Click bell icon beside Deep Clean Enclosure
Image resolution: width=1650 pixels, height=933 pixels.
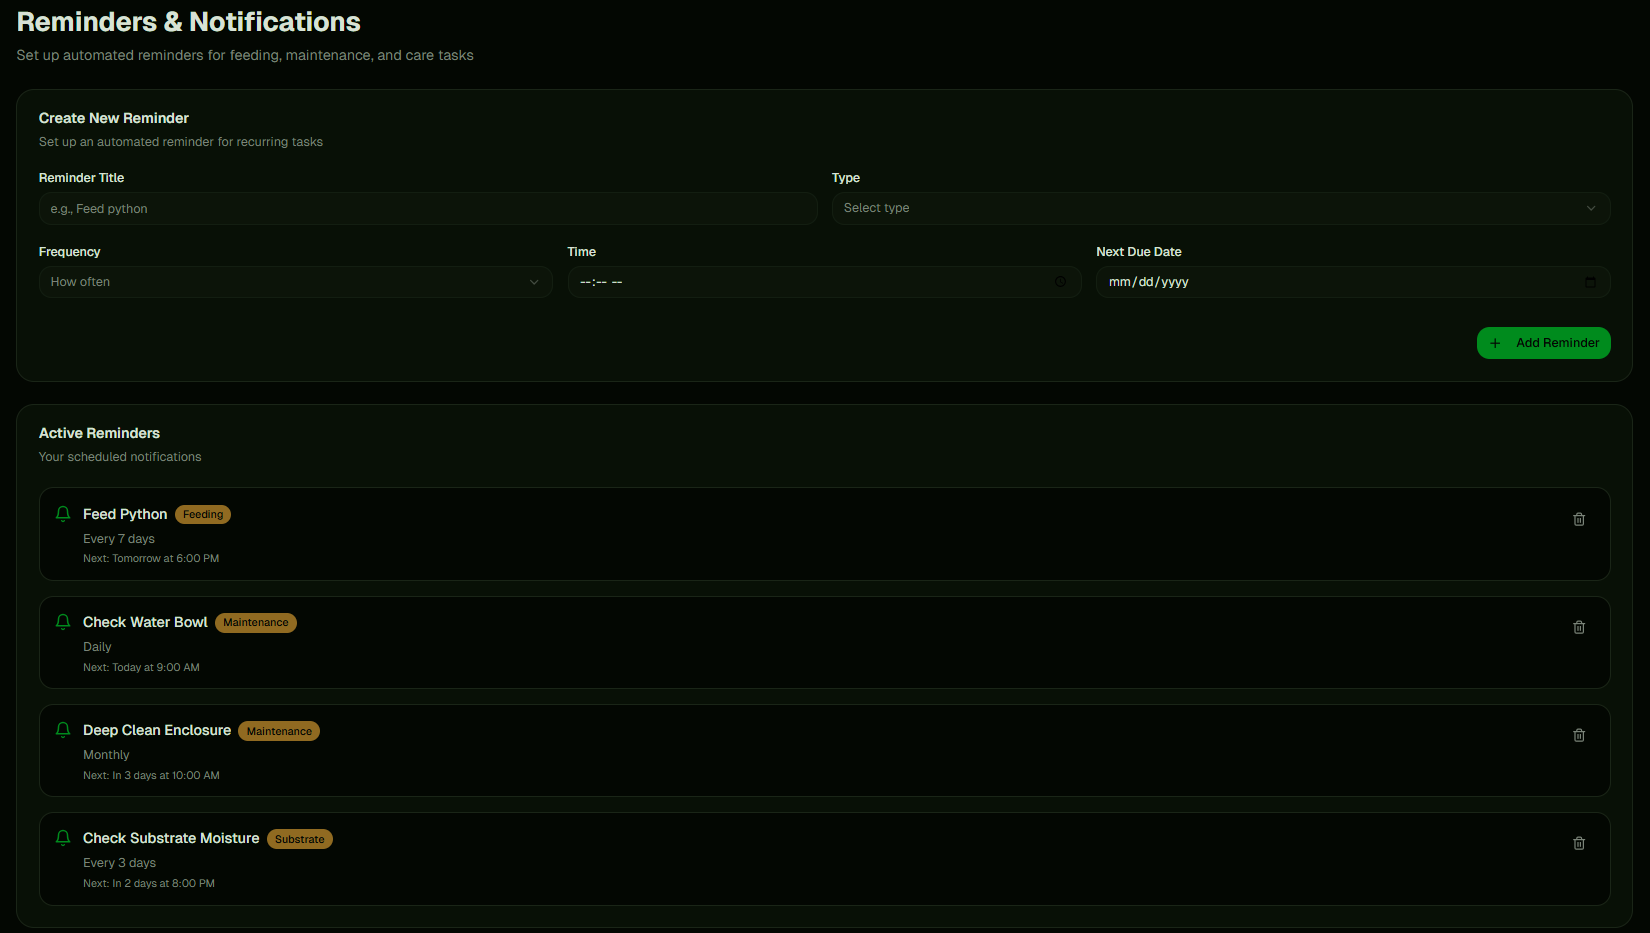pos(63,730)
